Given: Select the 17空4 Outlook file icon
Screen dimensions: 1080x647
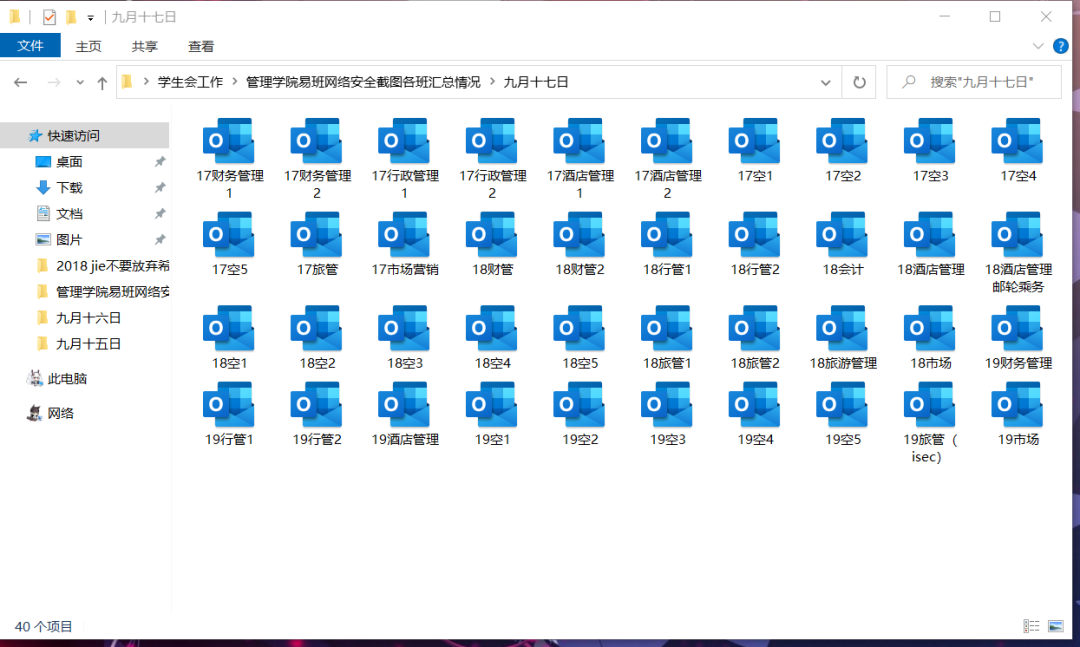Looking at the screenshot, I should coord(1017,141).
